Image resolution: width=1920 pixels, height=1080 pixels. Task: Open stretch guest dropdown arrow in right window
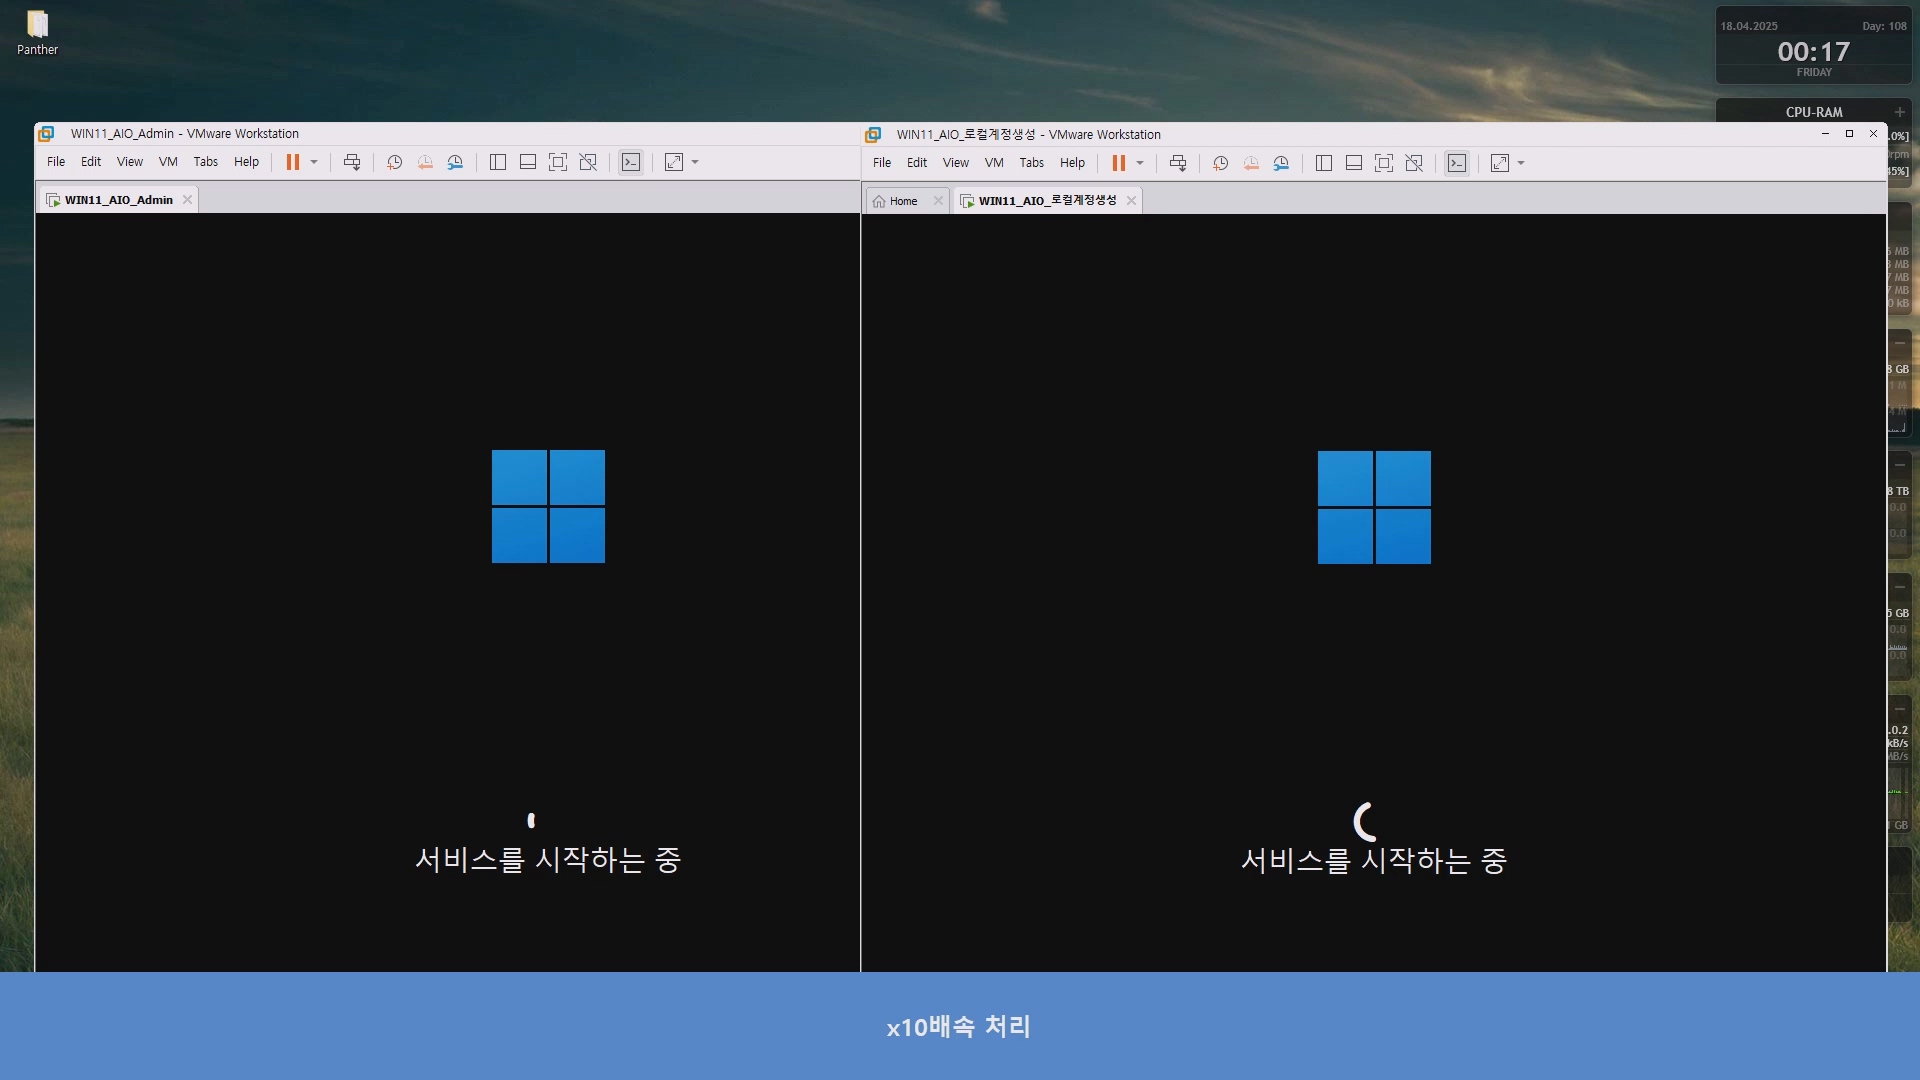click(x=1521, y=163)
